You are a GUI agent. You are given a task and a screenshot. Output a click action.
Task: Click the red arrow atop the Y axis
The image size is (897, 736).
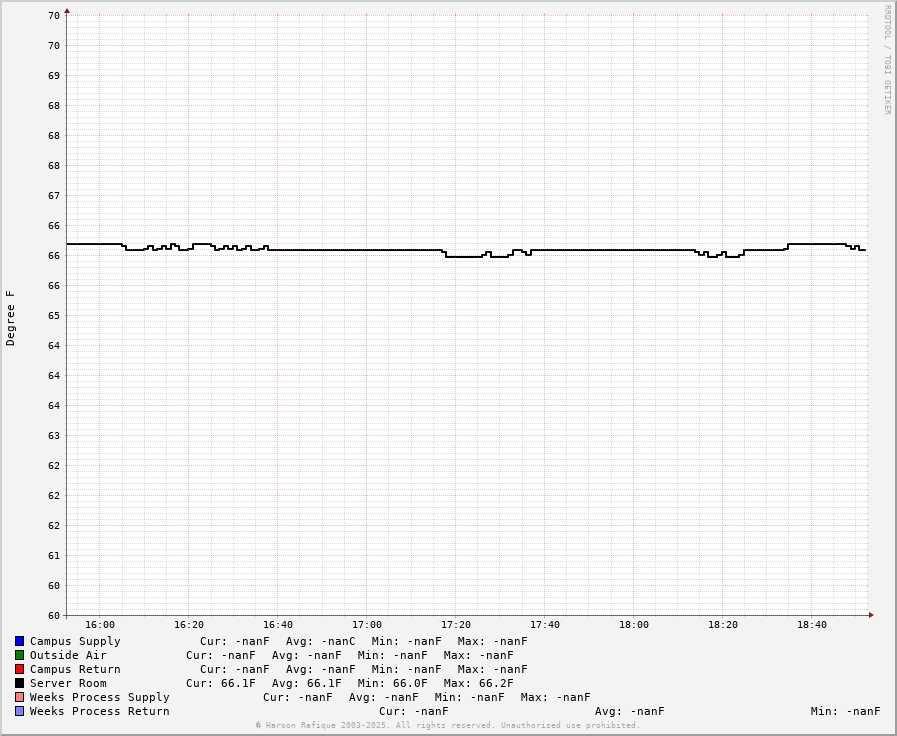67,11
